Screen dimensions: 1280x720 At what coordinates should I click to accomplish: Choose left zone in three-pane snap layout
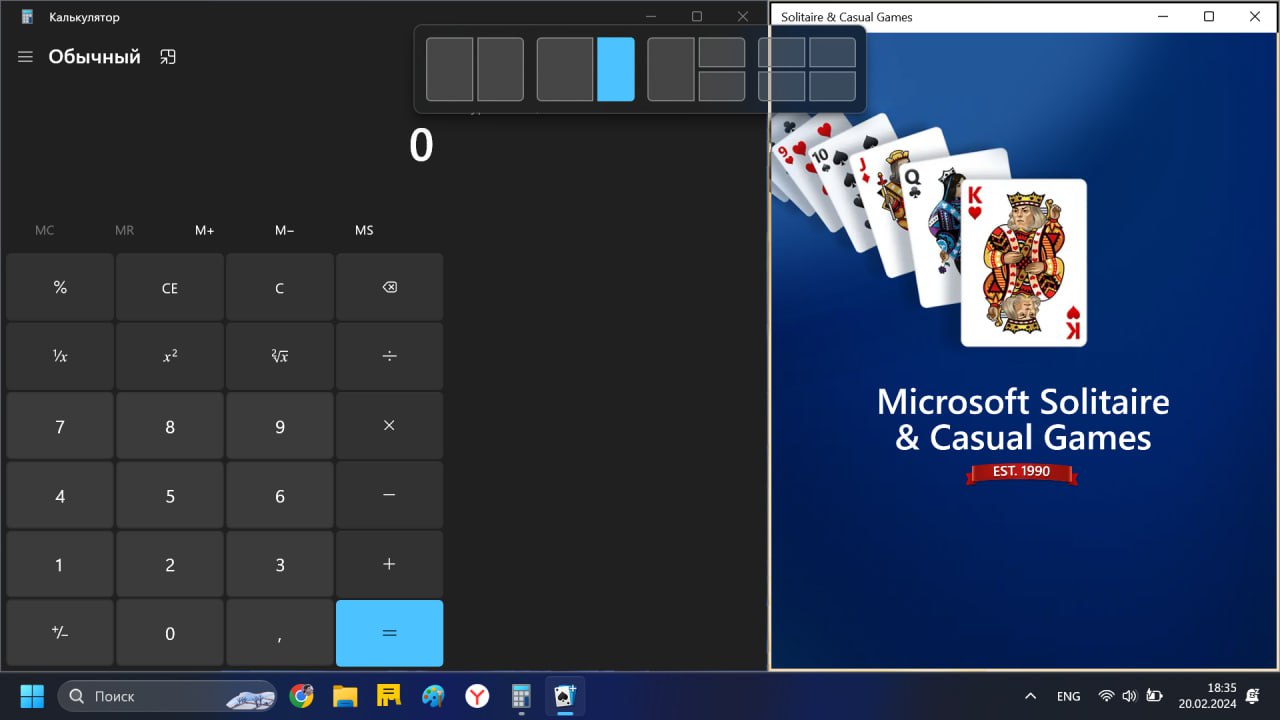(671, 69)
